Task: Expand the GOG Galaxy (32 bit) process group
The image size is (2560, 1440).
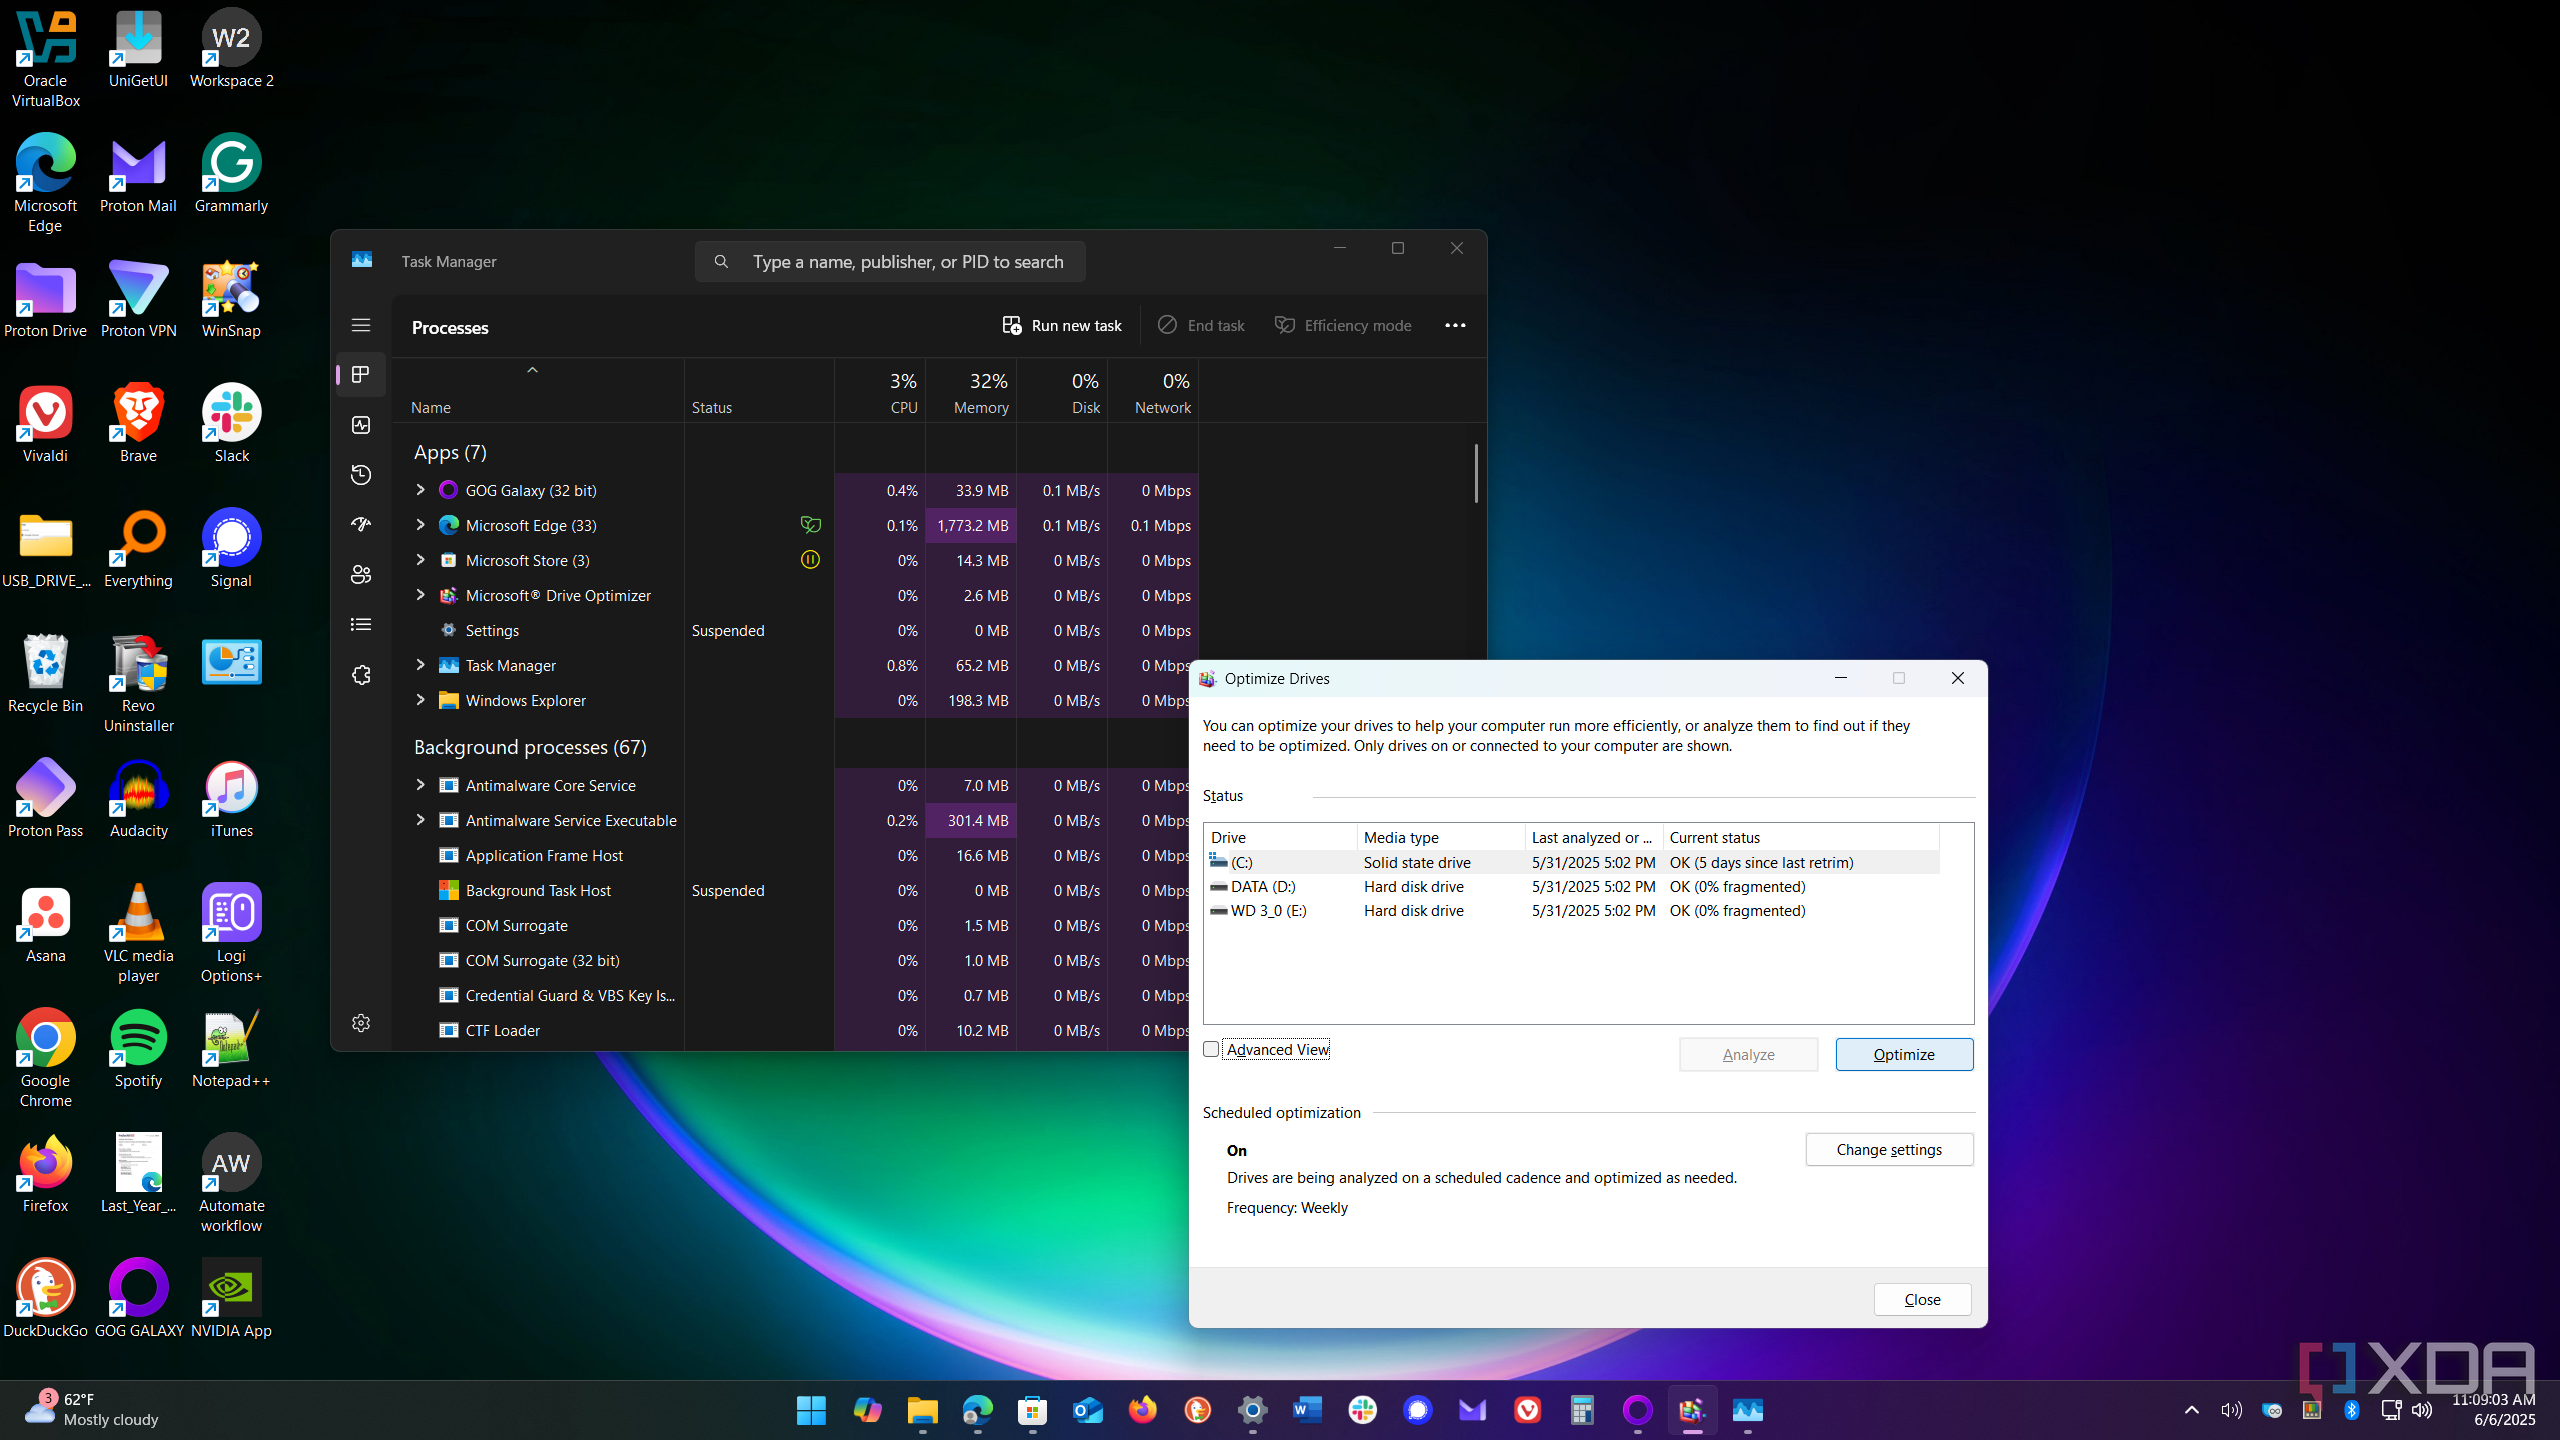Action: coord(420,490)
